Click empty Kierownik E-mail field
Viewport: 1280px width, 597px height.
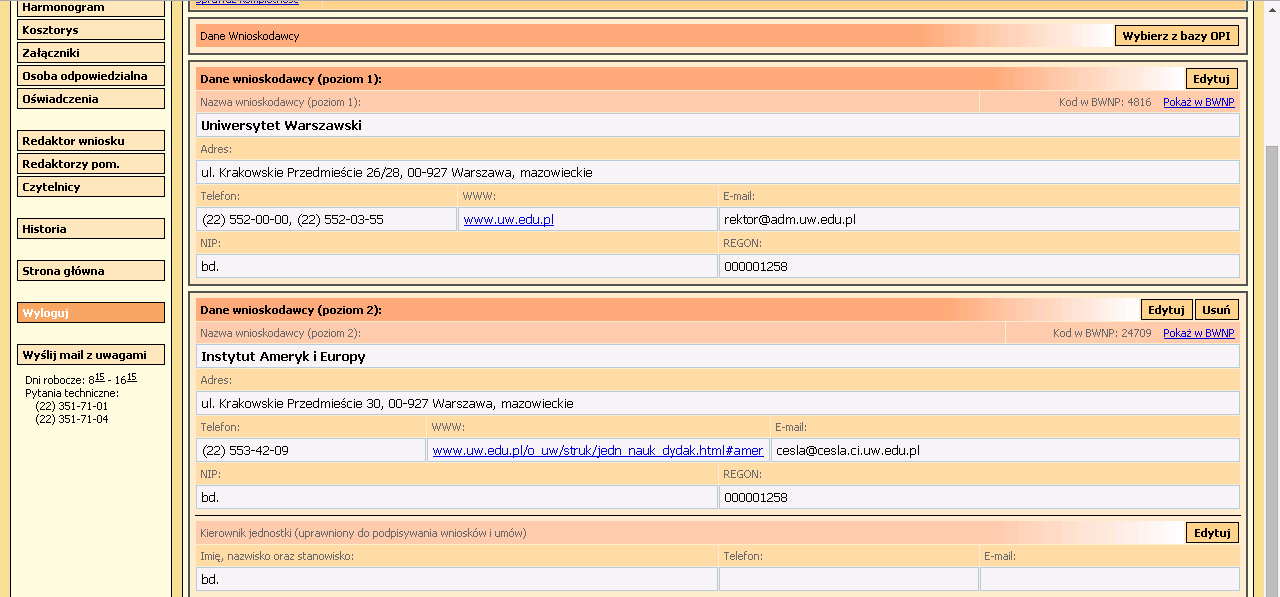tap(1110, 579)
